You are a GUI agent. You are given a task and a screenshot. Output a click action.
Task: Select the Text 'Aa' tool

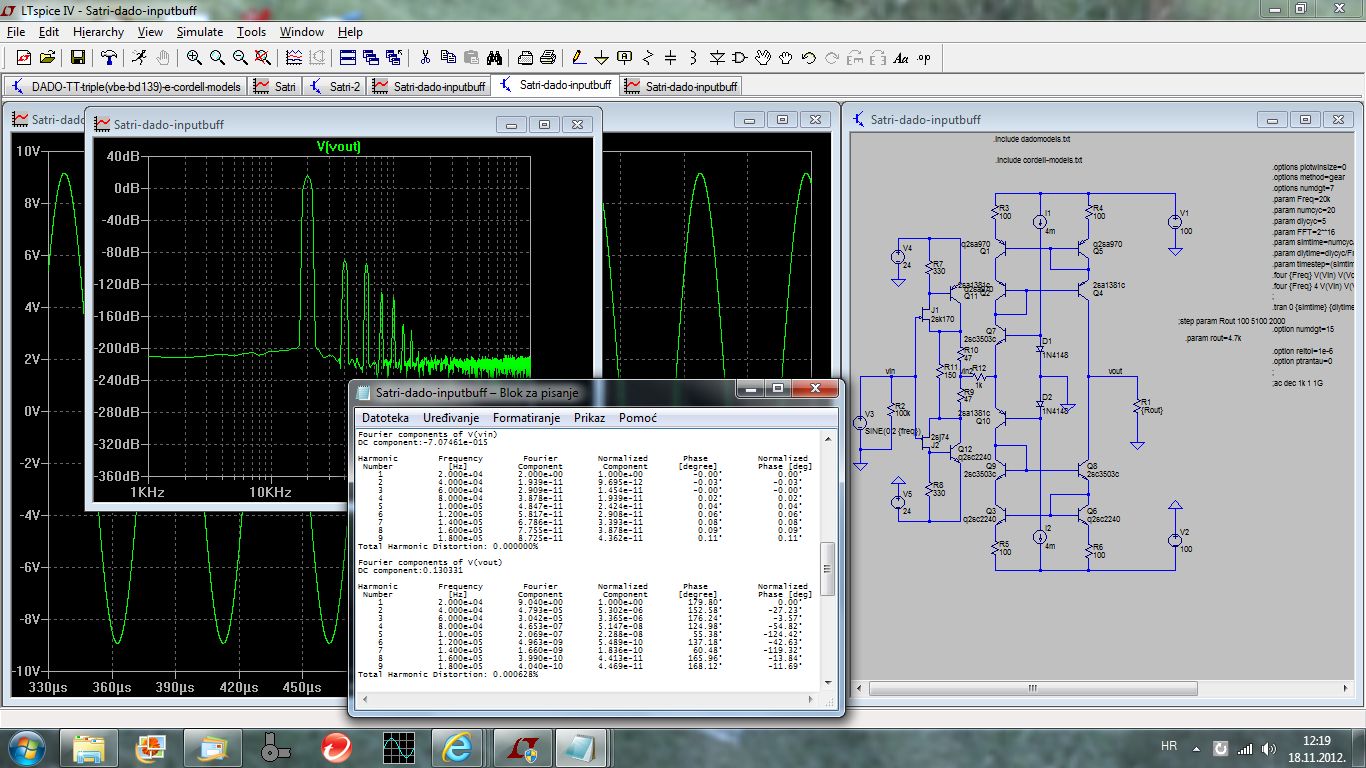tap(901, 57)
